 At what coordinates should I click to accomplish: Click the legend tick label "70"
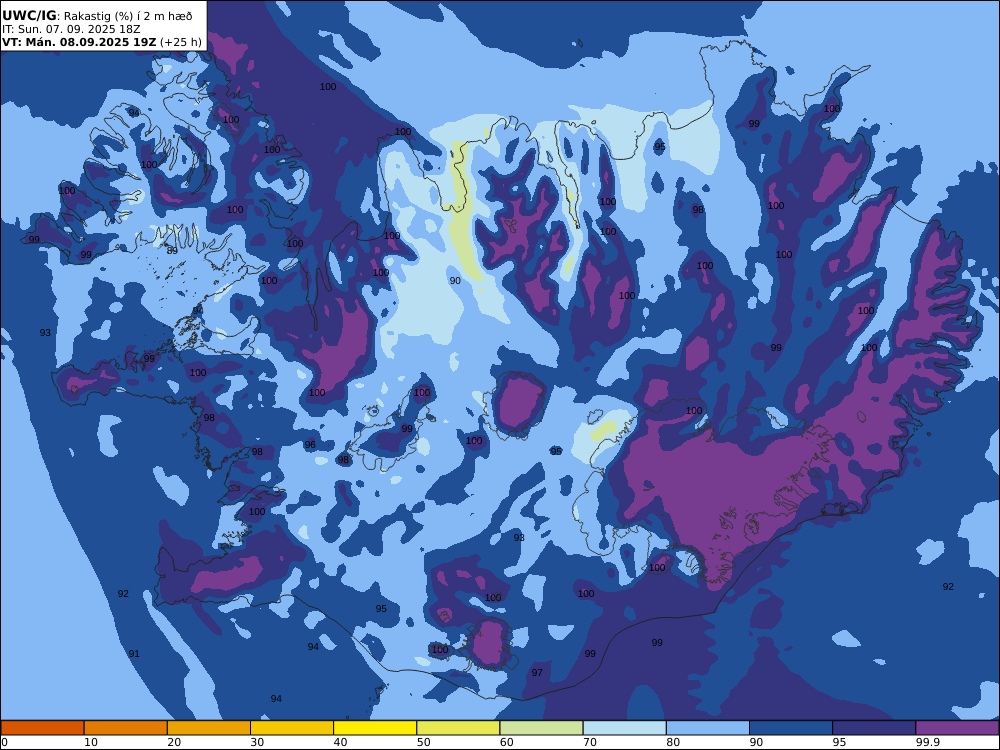[590, 742]
